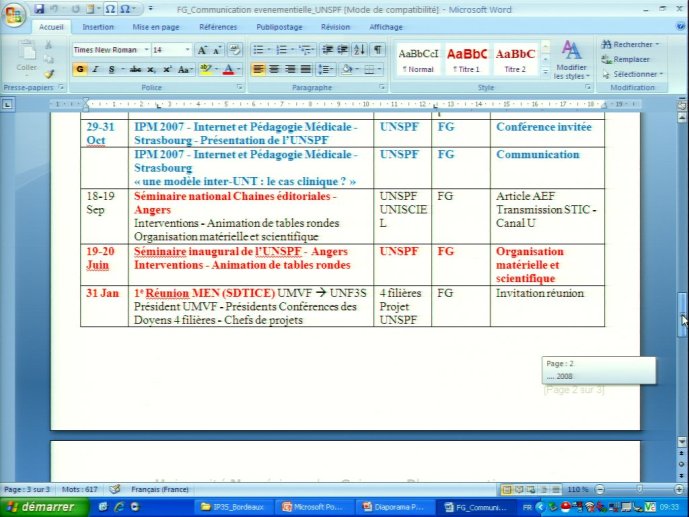
Task: Align the paragraph to the right
Action: [290, 69]
